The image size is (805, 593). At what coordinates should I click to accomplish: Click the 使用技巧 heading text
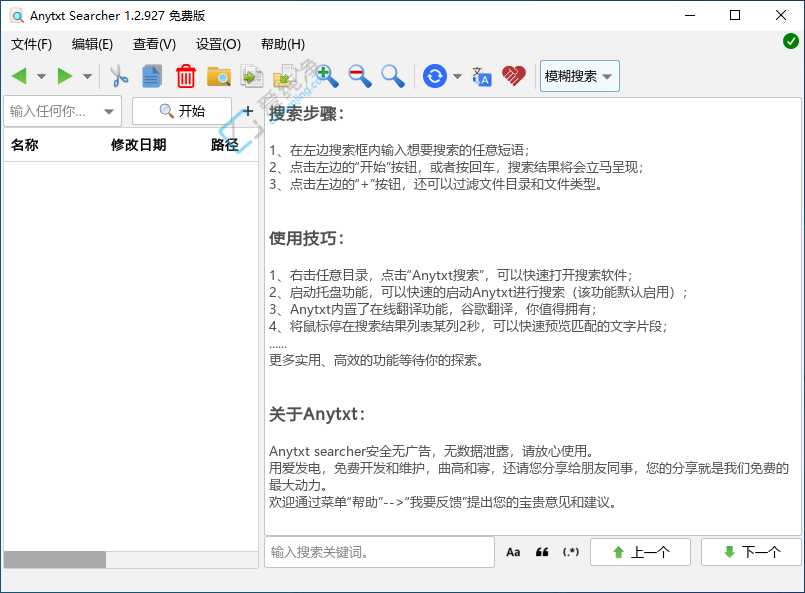click(x=306, y=238)
